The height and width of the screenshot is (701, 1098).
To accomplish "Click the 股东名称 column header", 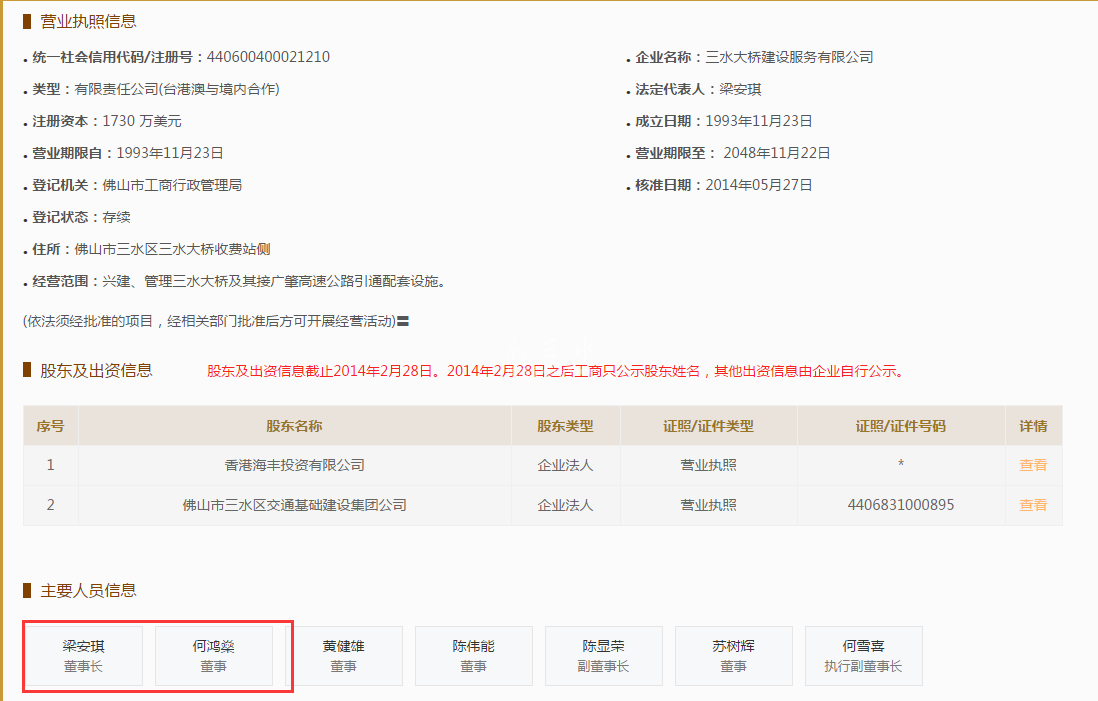I will coord(294,426).
